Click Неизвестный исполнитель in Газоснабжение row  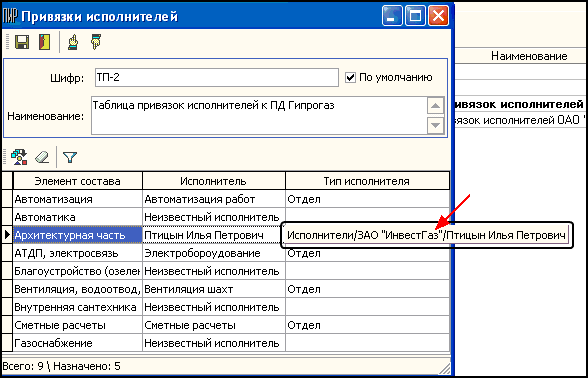tap(214, 343)
